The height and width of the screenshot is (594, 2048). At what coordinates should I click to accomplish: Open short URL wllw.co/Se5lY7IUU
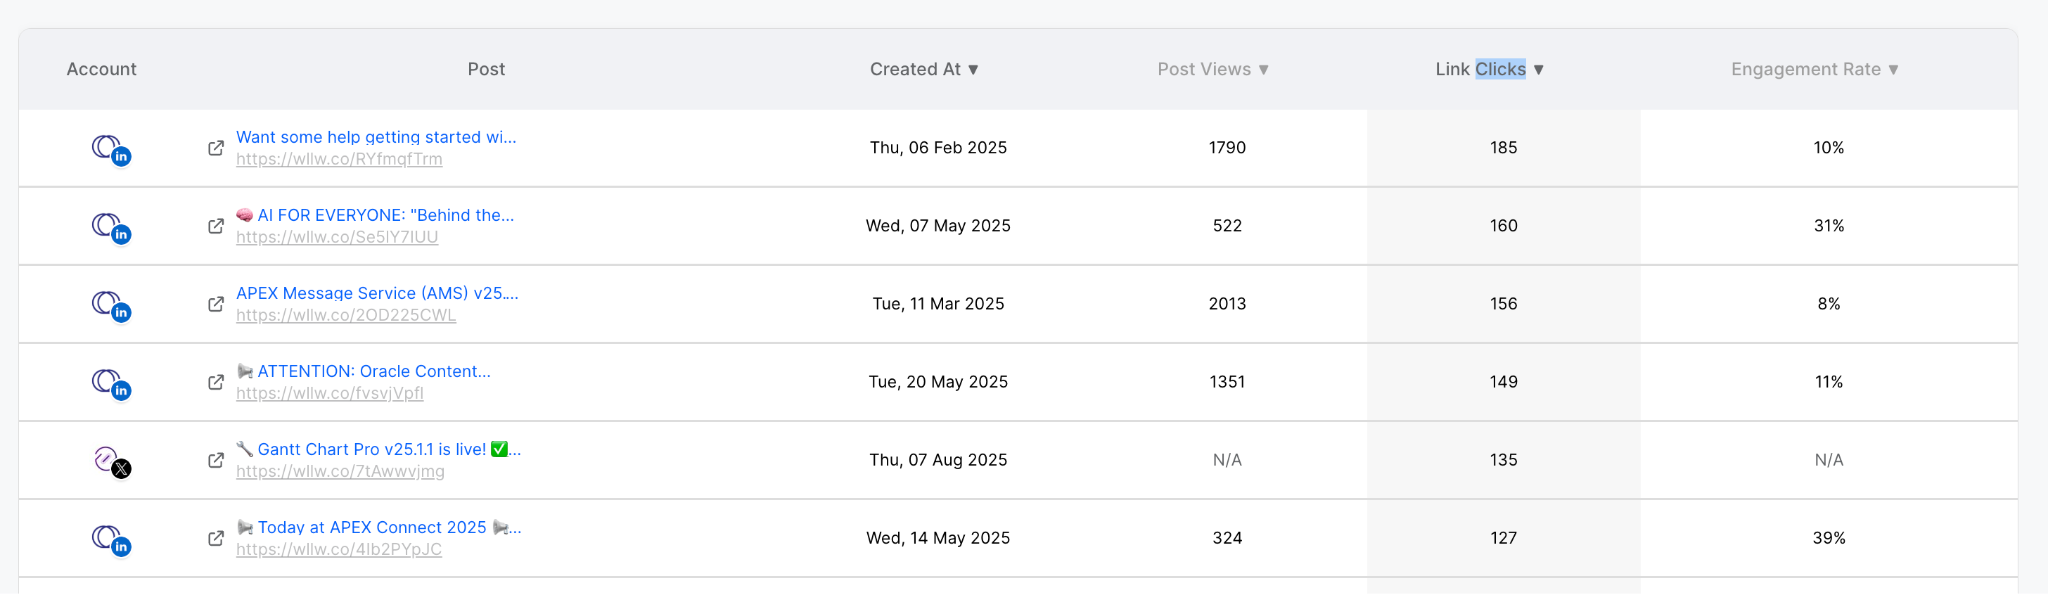click(x=337, y=237)
